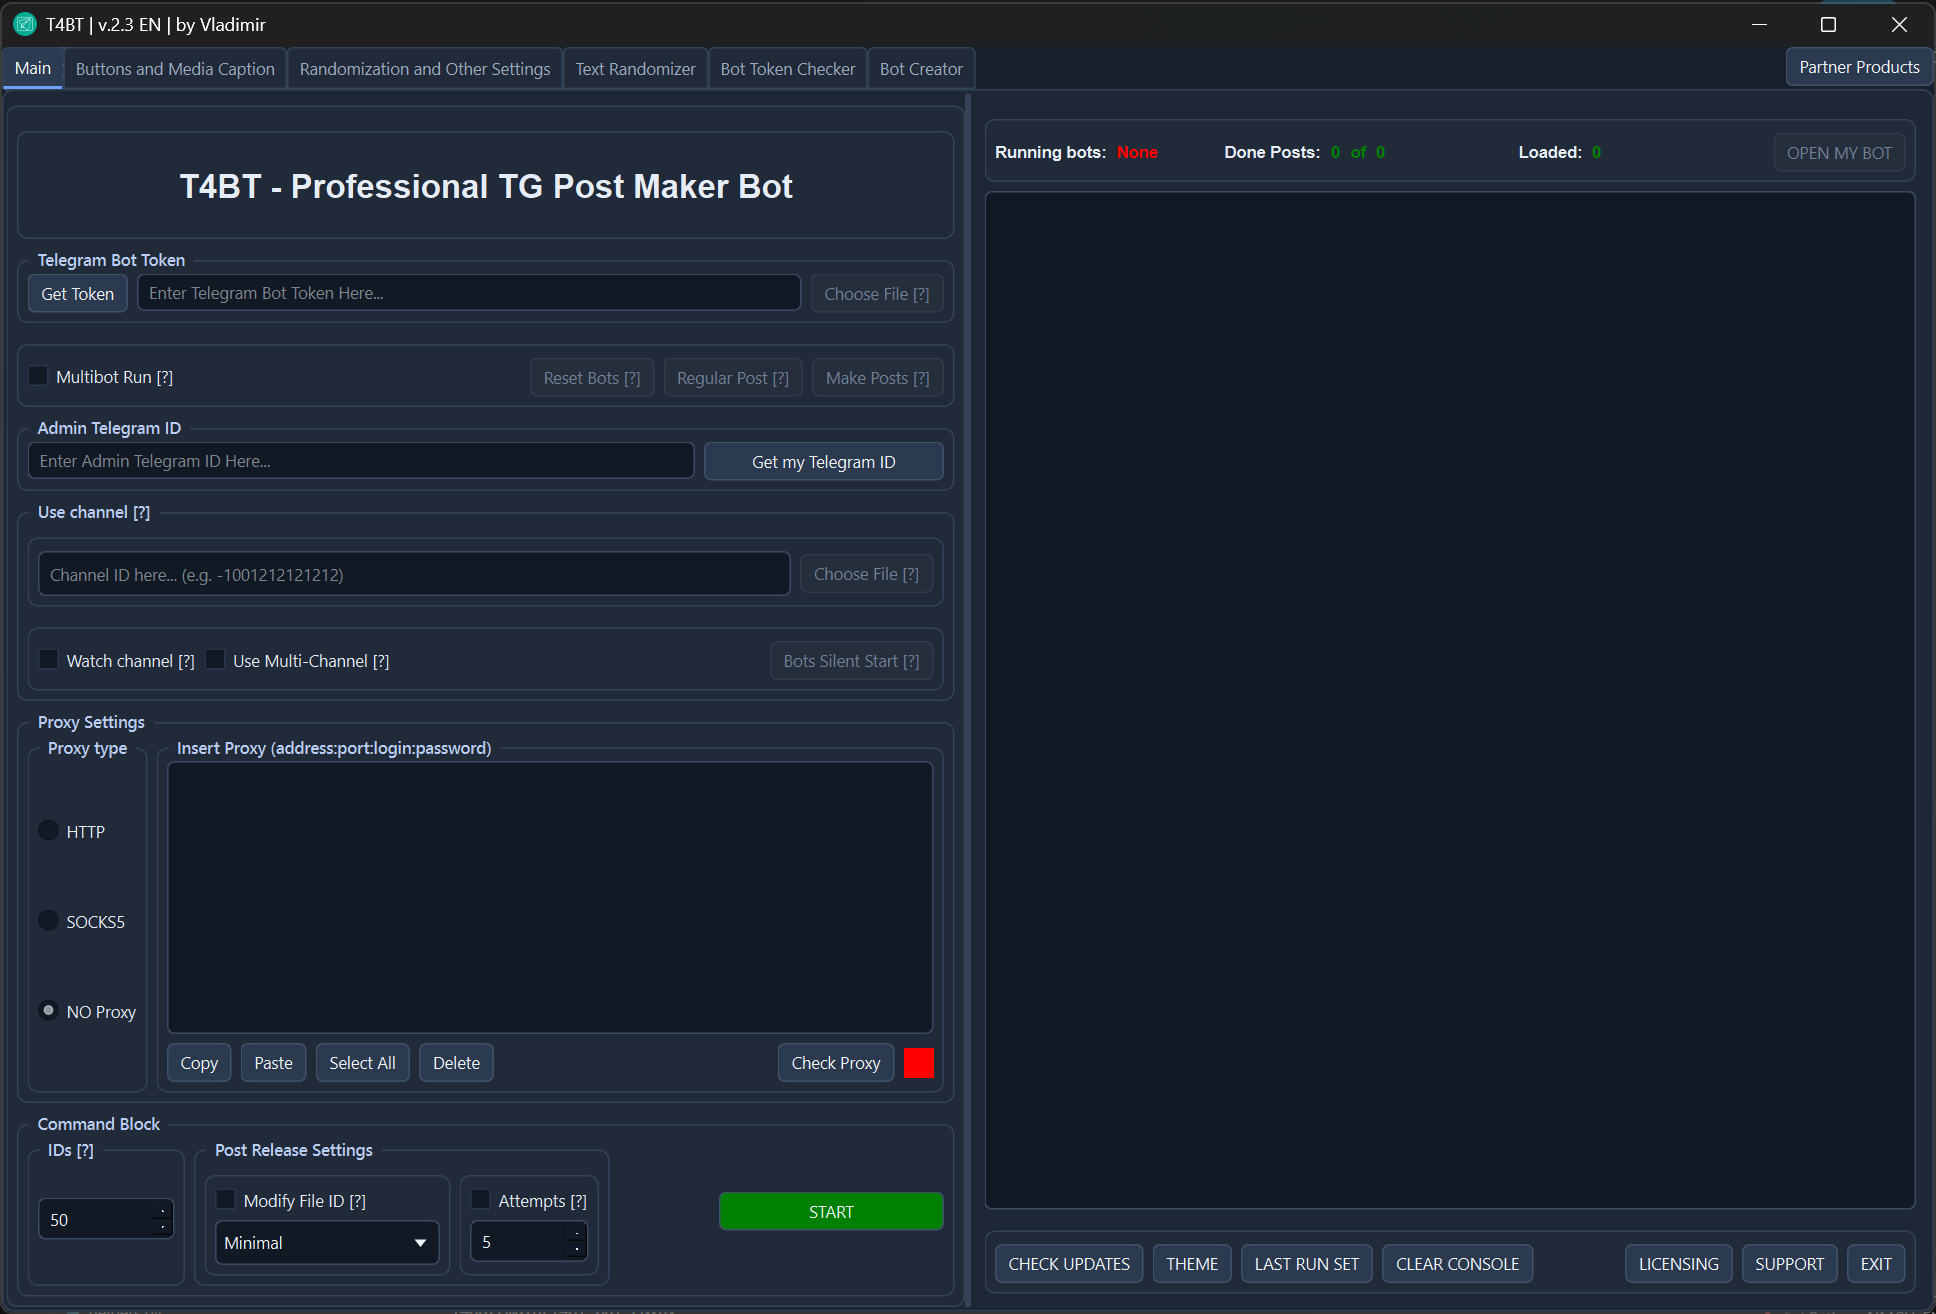Viewport: 1936px width, 1314px height.
Task: Click the Running bots 'None' status
Action: click(x=1137, y=152)
